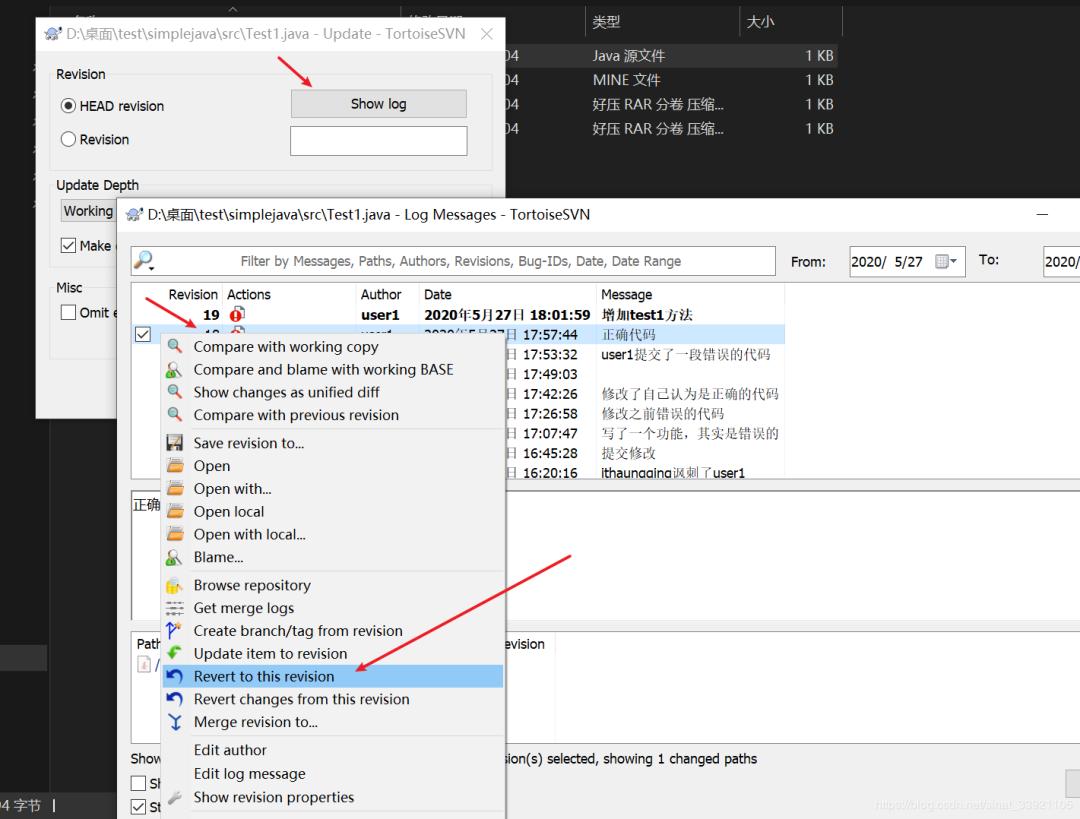Click the Revert to this revision icon

[x=175, y=677]
